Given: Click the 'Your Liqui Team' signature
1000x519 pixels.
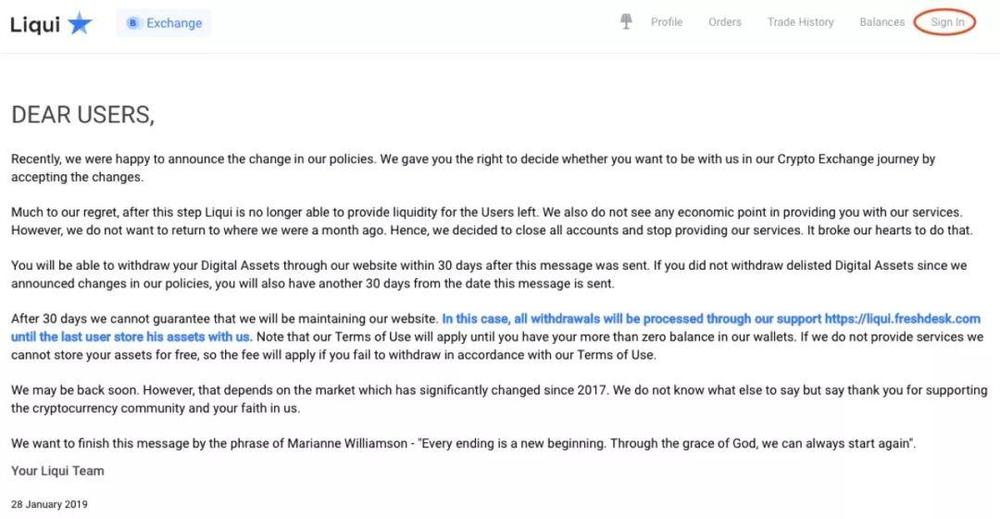Looking at the screenshot, I should point(57,471).
